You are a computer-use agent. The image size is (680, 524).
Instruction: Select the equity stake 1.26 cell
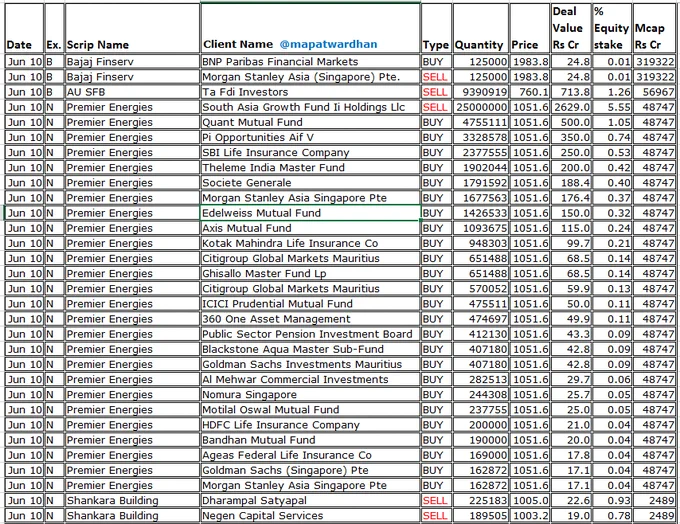[611, 92]
